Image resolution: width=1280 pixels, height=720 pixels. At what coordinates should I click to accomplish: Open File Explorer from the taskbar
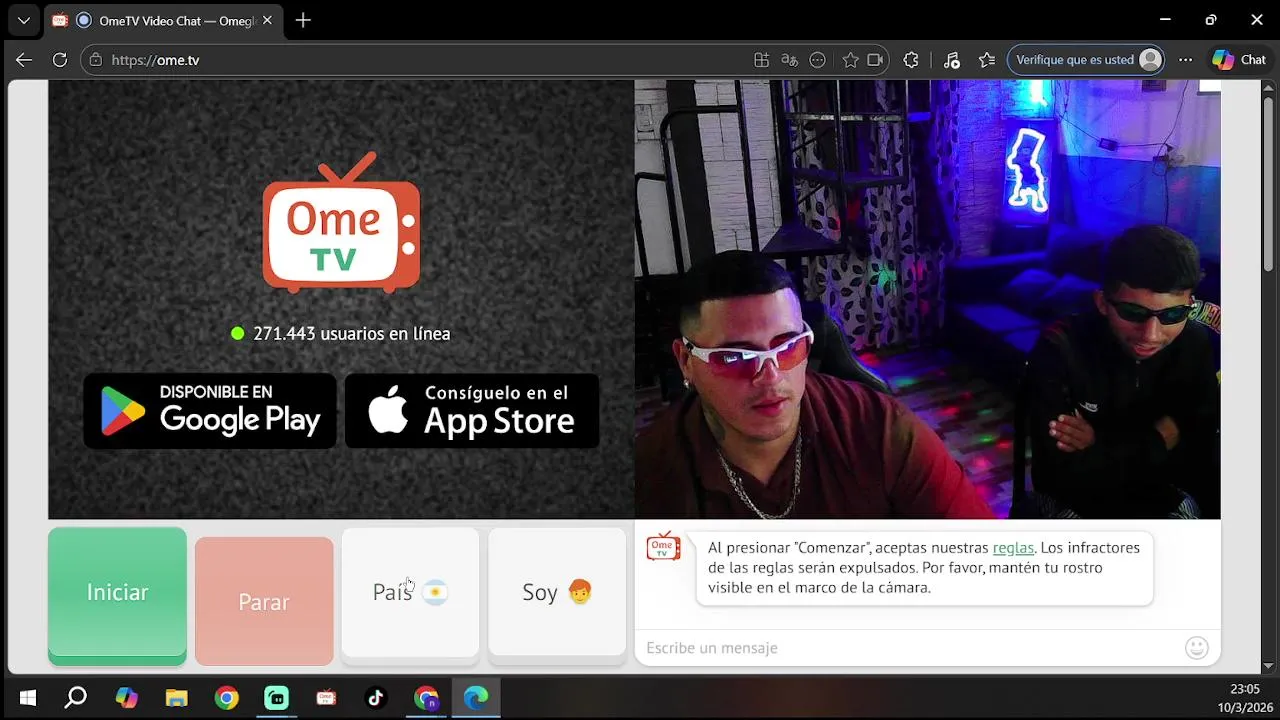pos(176,698)
